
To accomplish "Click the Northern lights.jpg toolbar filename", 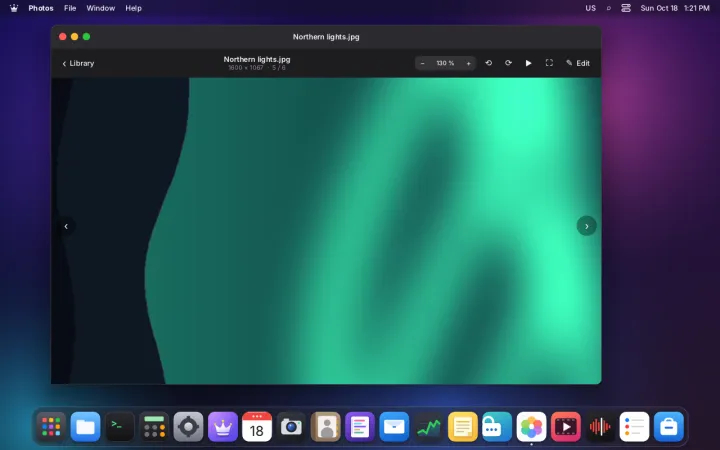I will 257,59.
